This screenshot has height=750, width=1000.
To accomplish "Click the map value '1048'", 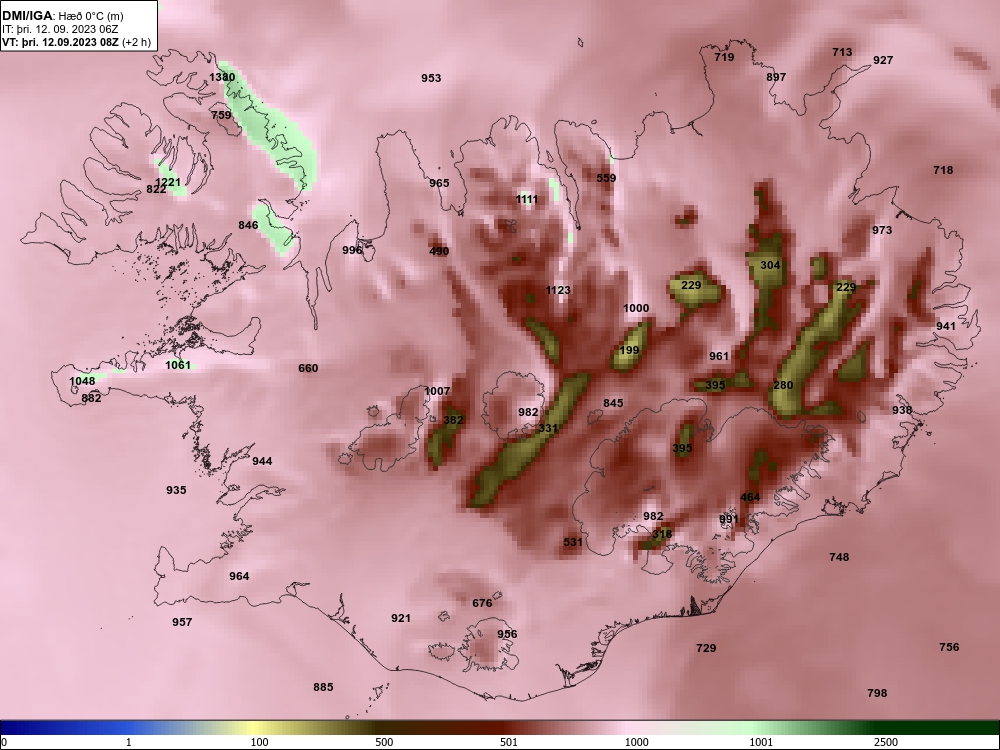I will coord(82,381).
